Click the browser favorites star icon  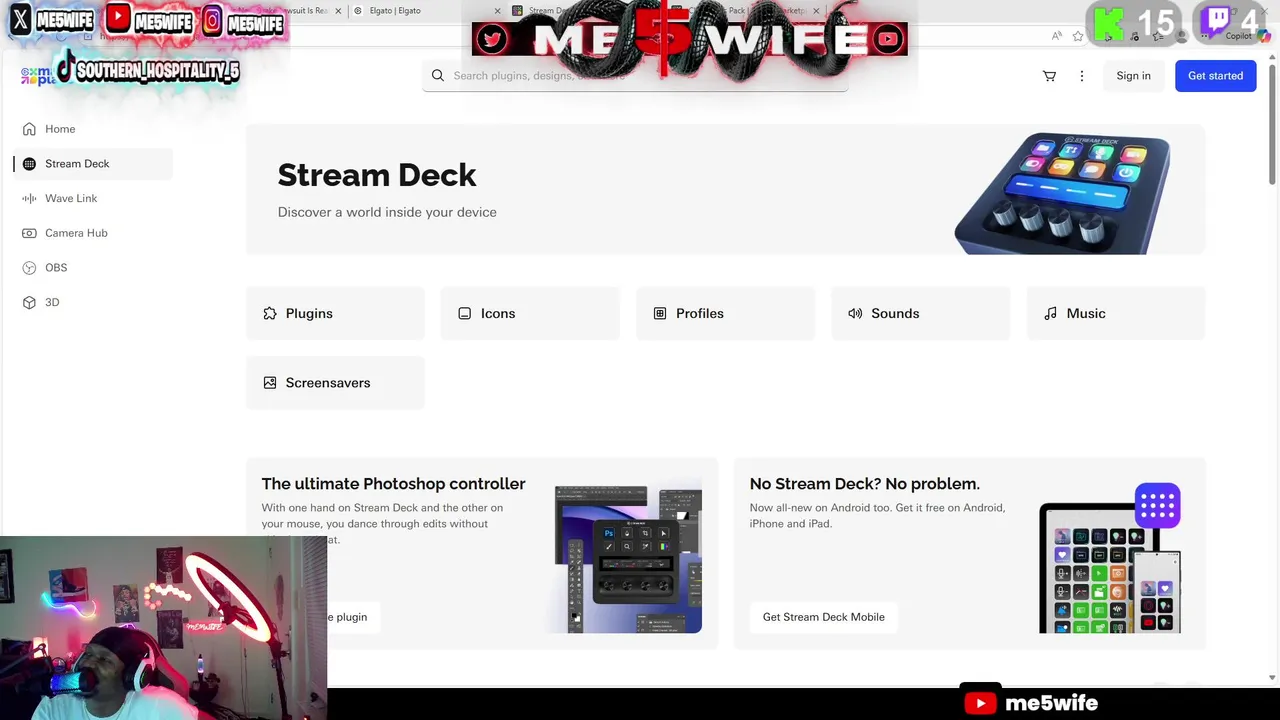[x=1078, y=36]
